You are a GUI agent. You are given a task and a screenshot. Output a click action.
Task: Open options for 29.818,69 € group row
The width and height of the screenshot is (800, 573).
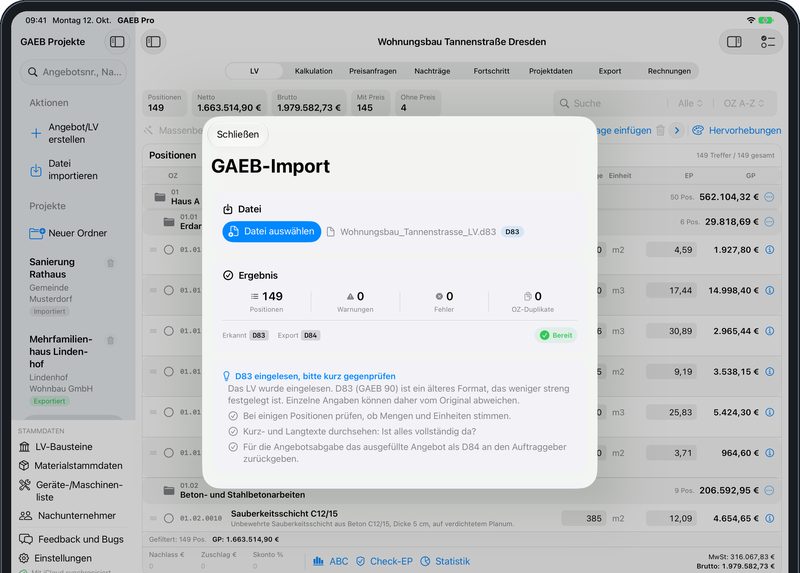click(x=769, y=221)
